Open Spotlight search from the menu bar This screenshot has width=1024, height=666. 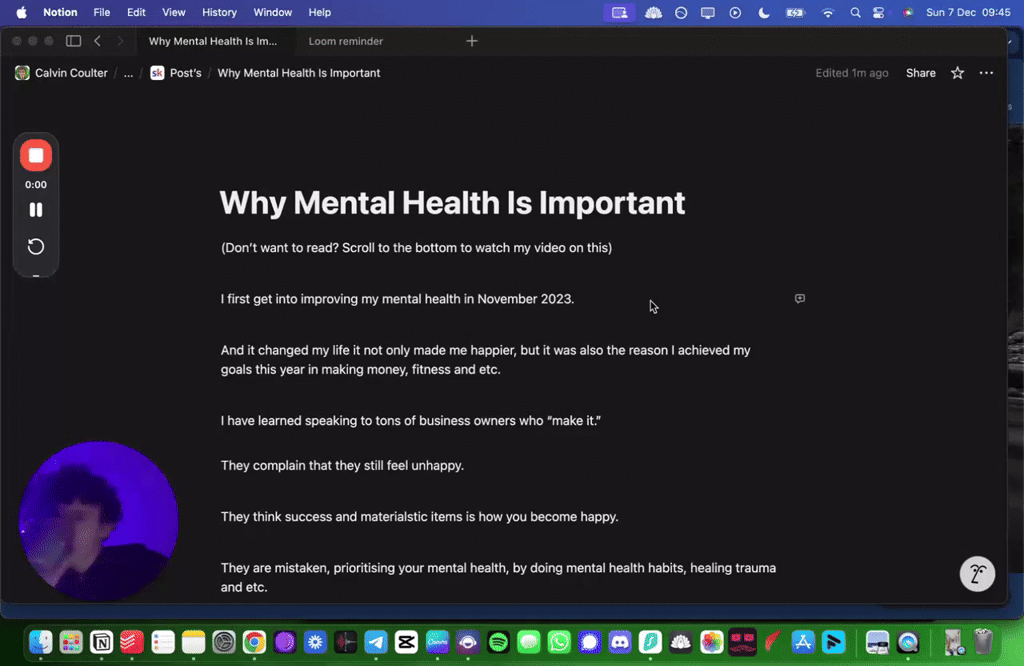click(855, 12)
